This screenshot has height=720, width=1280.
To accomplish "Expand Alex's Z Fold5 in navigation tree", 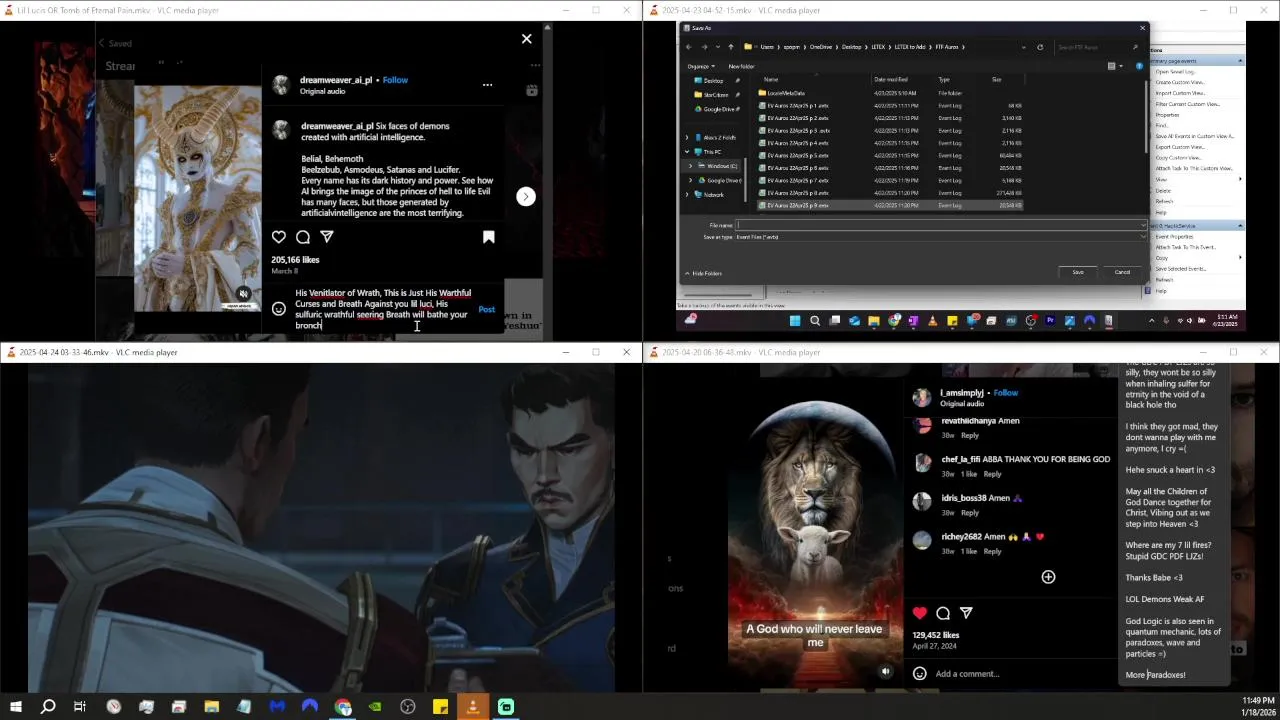I will point(687,137).
